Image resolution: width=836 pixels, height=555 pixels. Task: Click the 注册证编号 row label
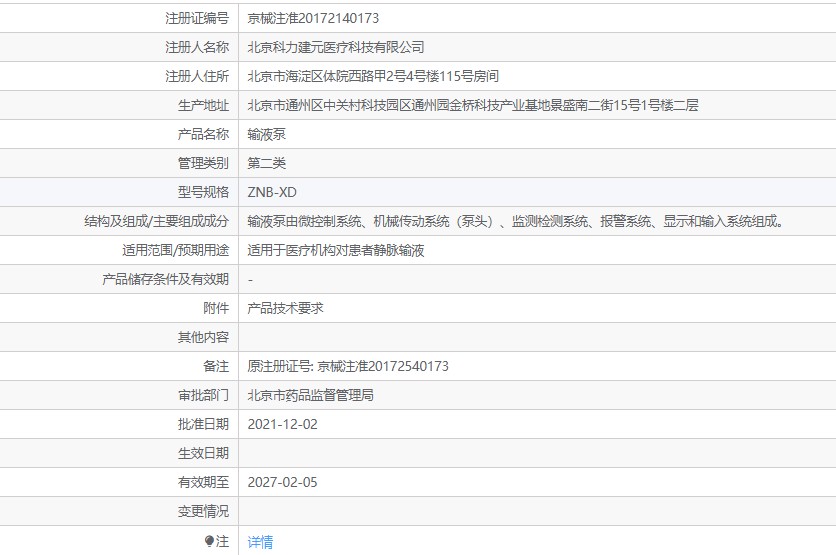pyautogui.click(x=196, y=18)
